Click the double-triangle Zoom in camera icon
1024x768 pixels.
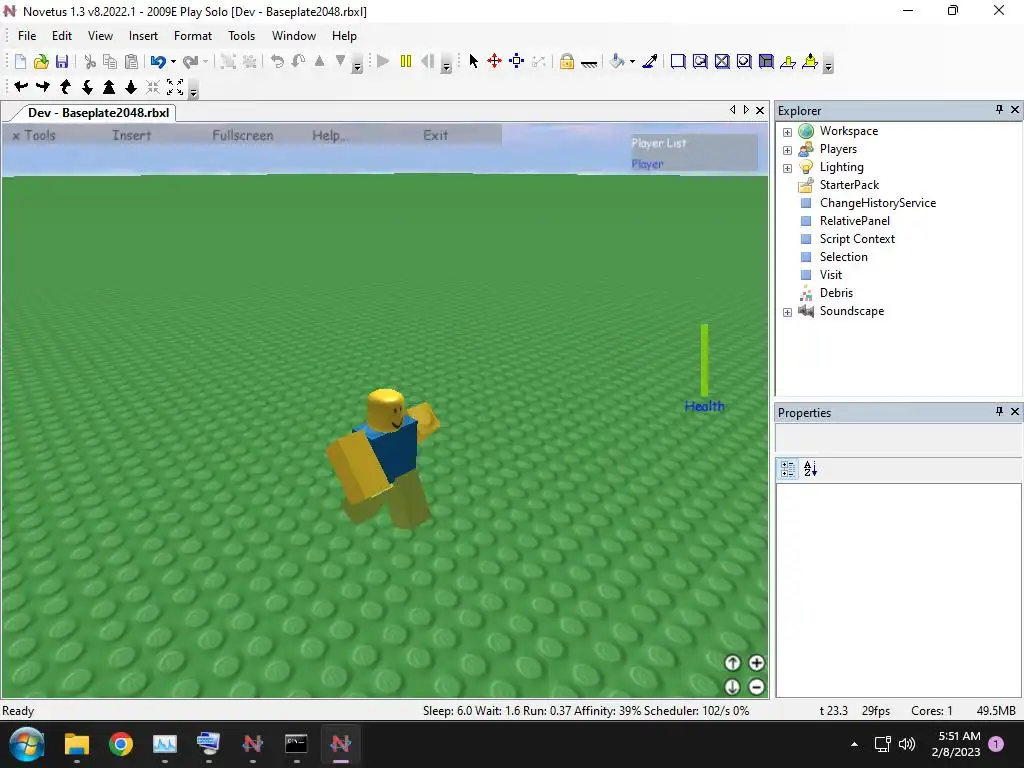click(x=109, y=86)
